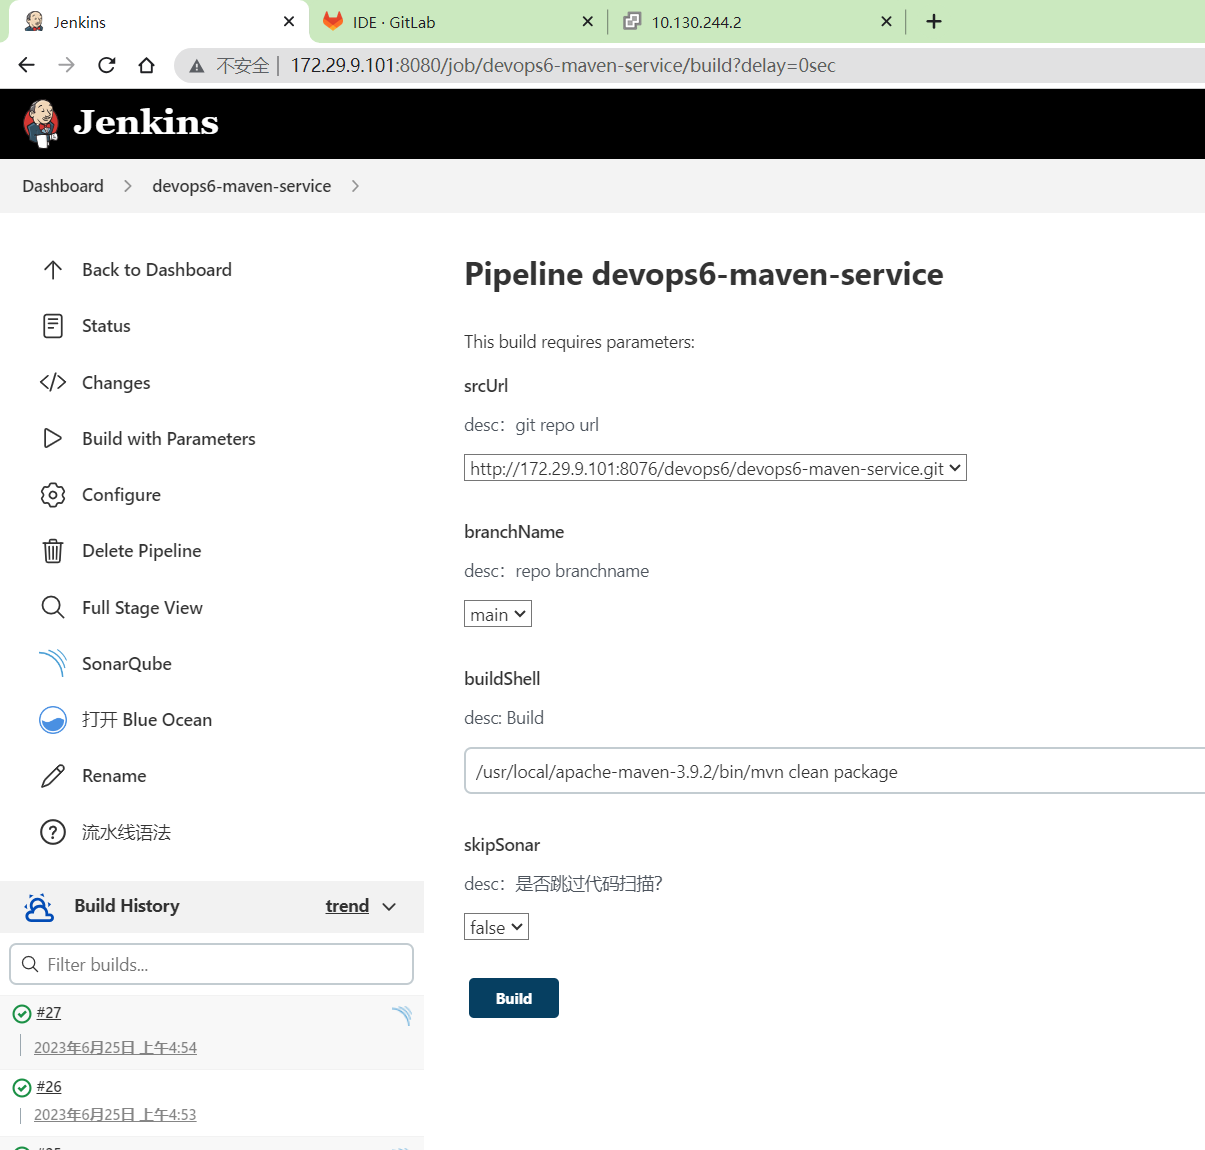This screenshot has height=1150, width=1205.
Task: Click the Build with Parameters play icon
Action: [x=53, y=438]
